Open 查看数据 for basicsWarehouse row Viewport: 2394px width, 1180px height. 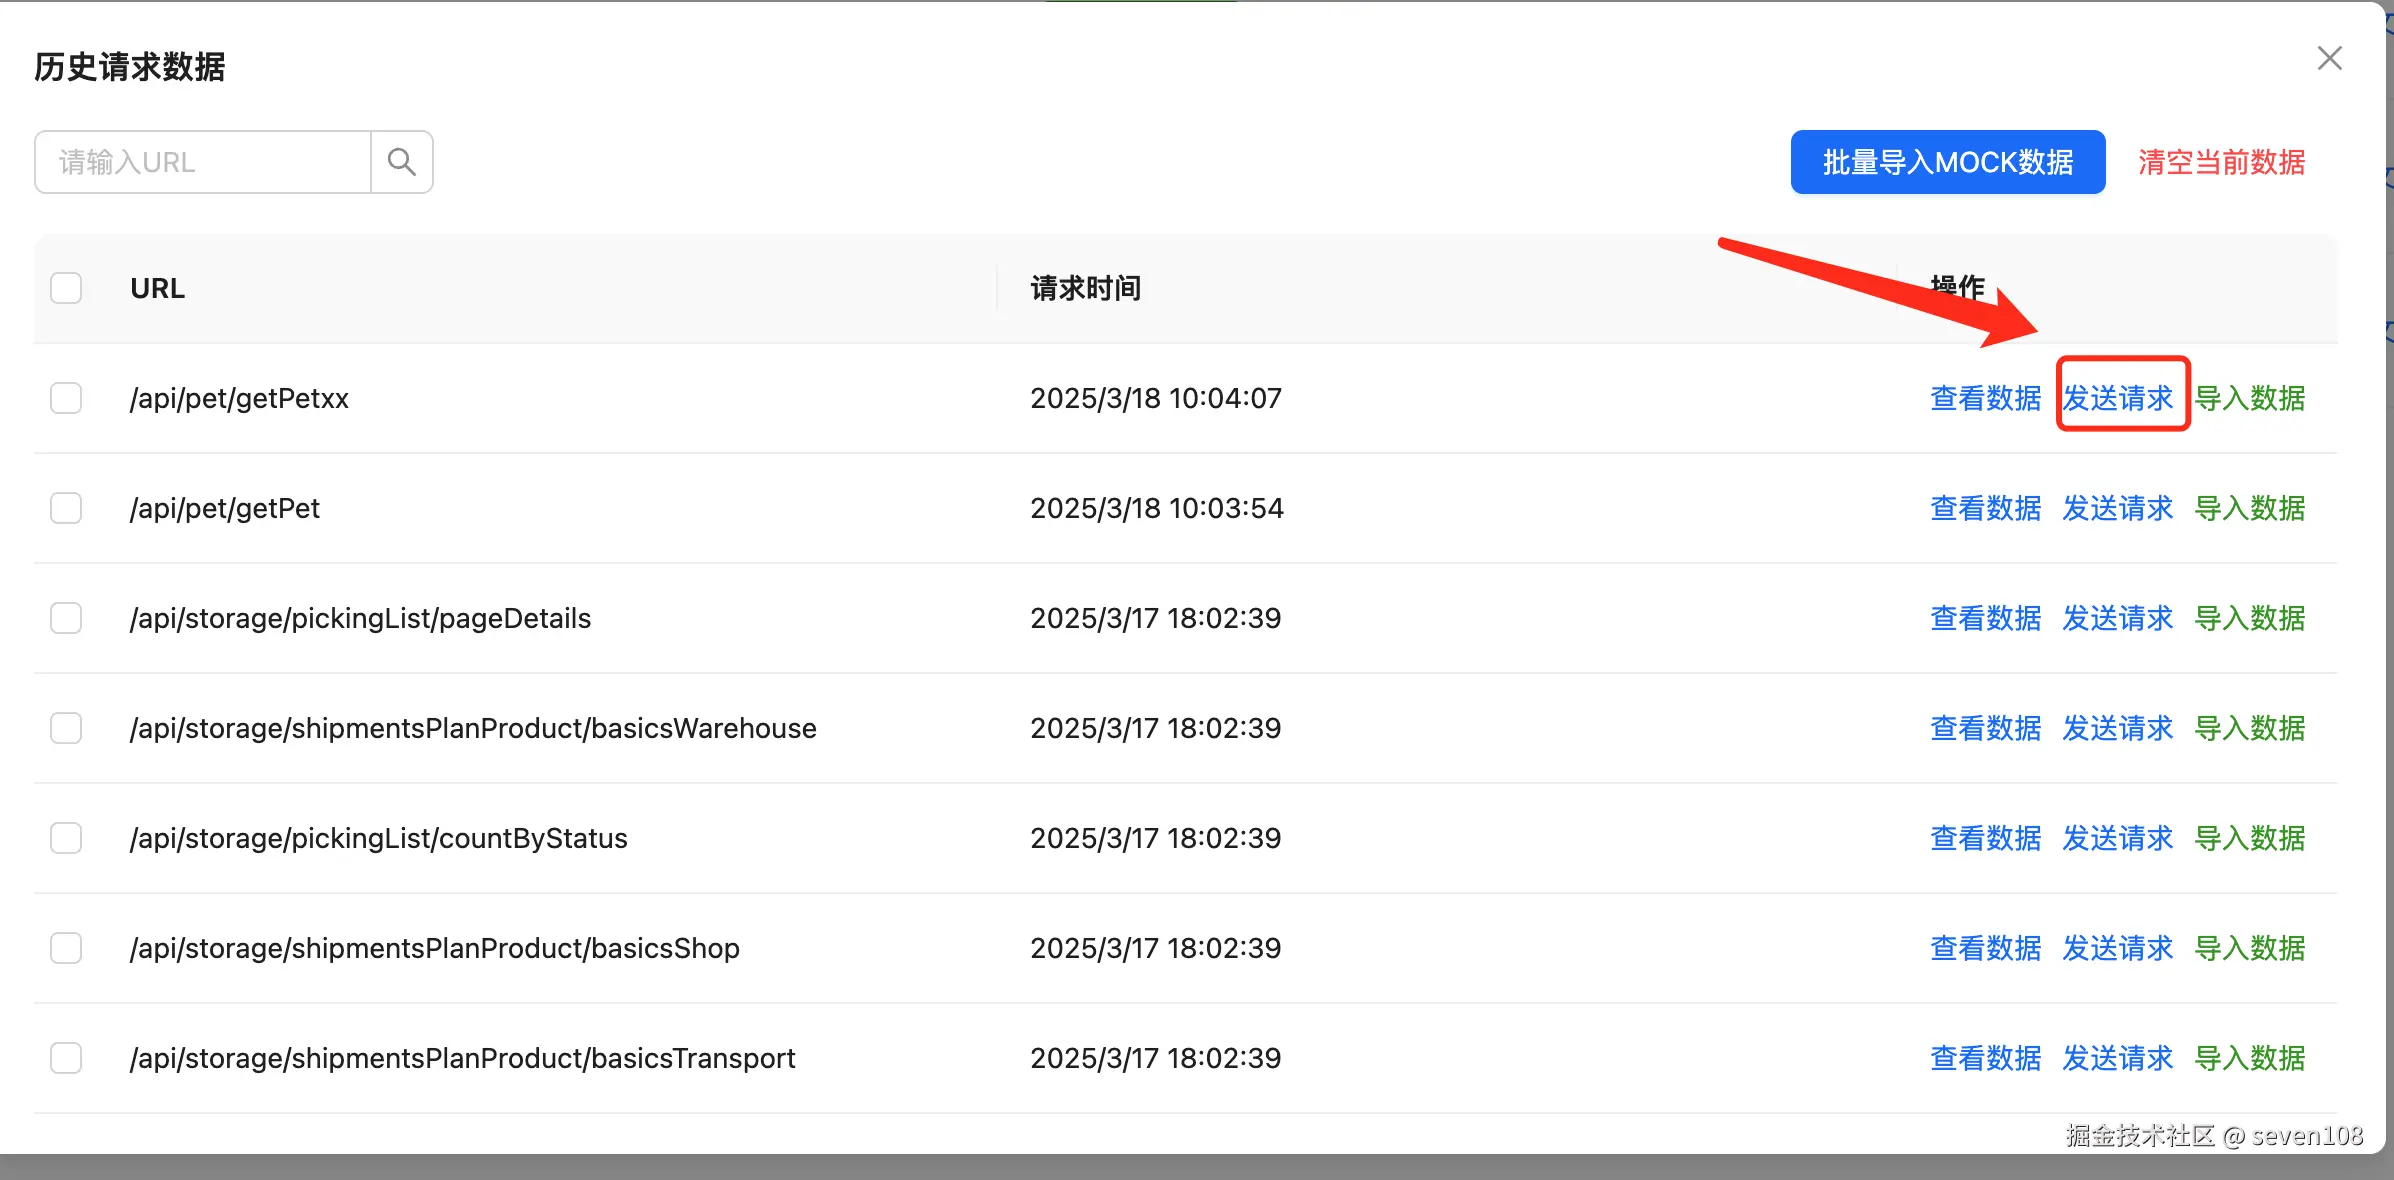coord(1985,728)
